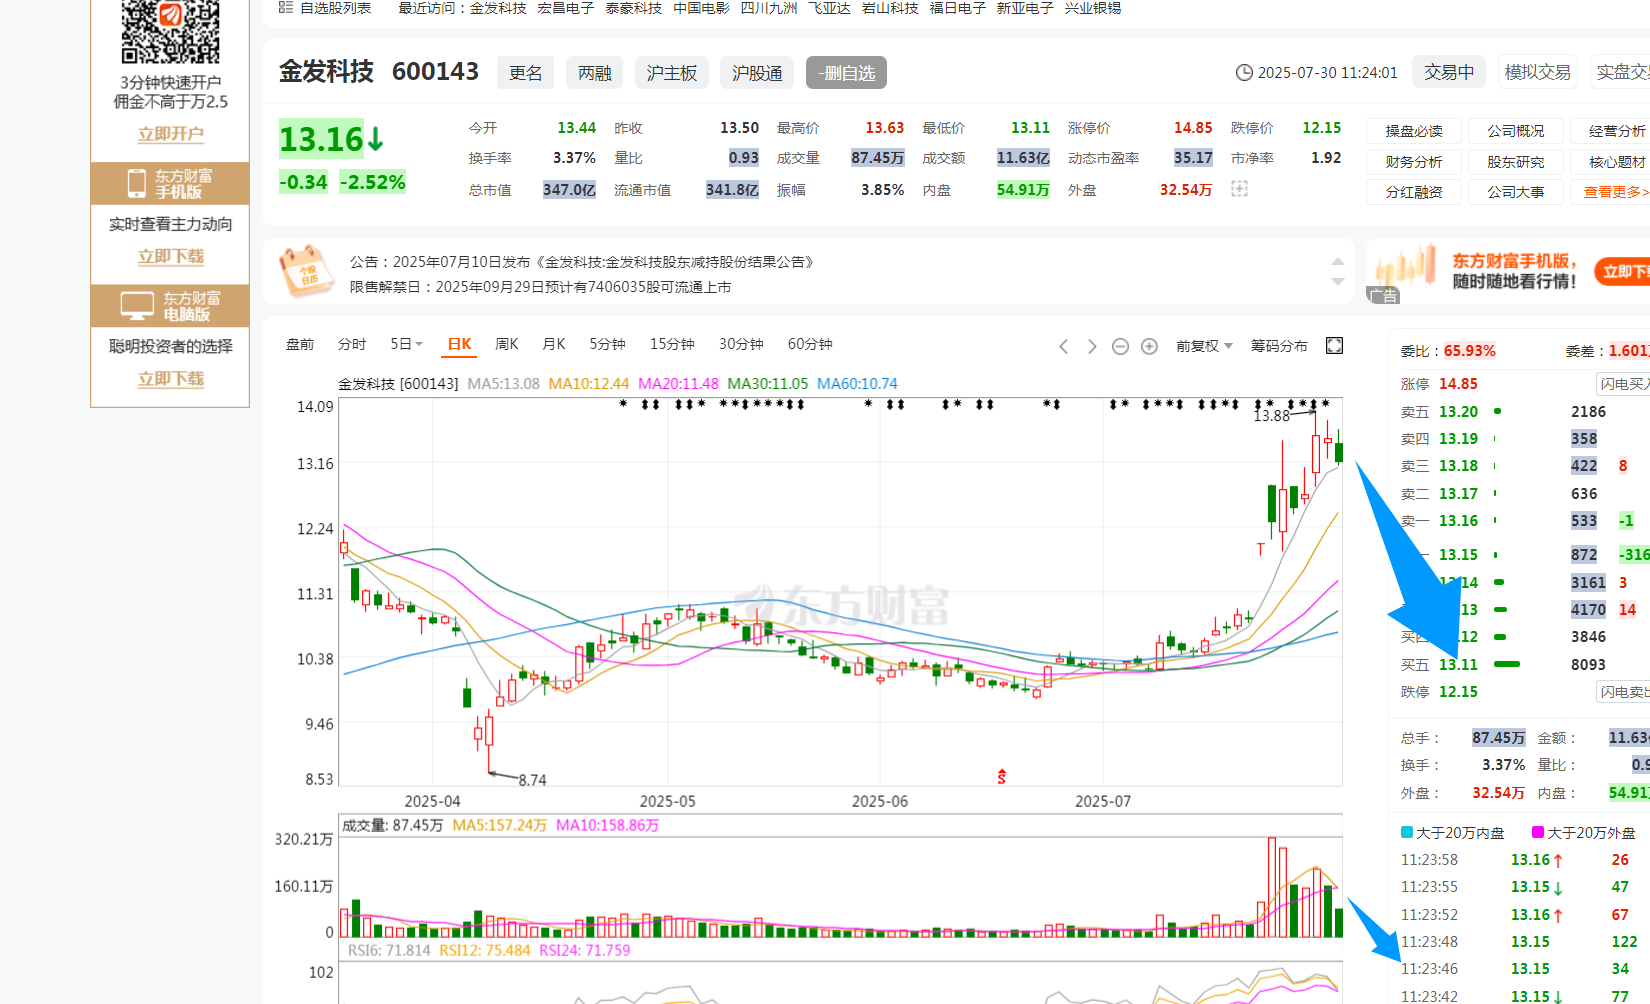
Task: Select the 买五 13.11 price row
Action: (x=1520, y=665)
